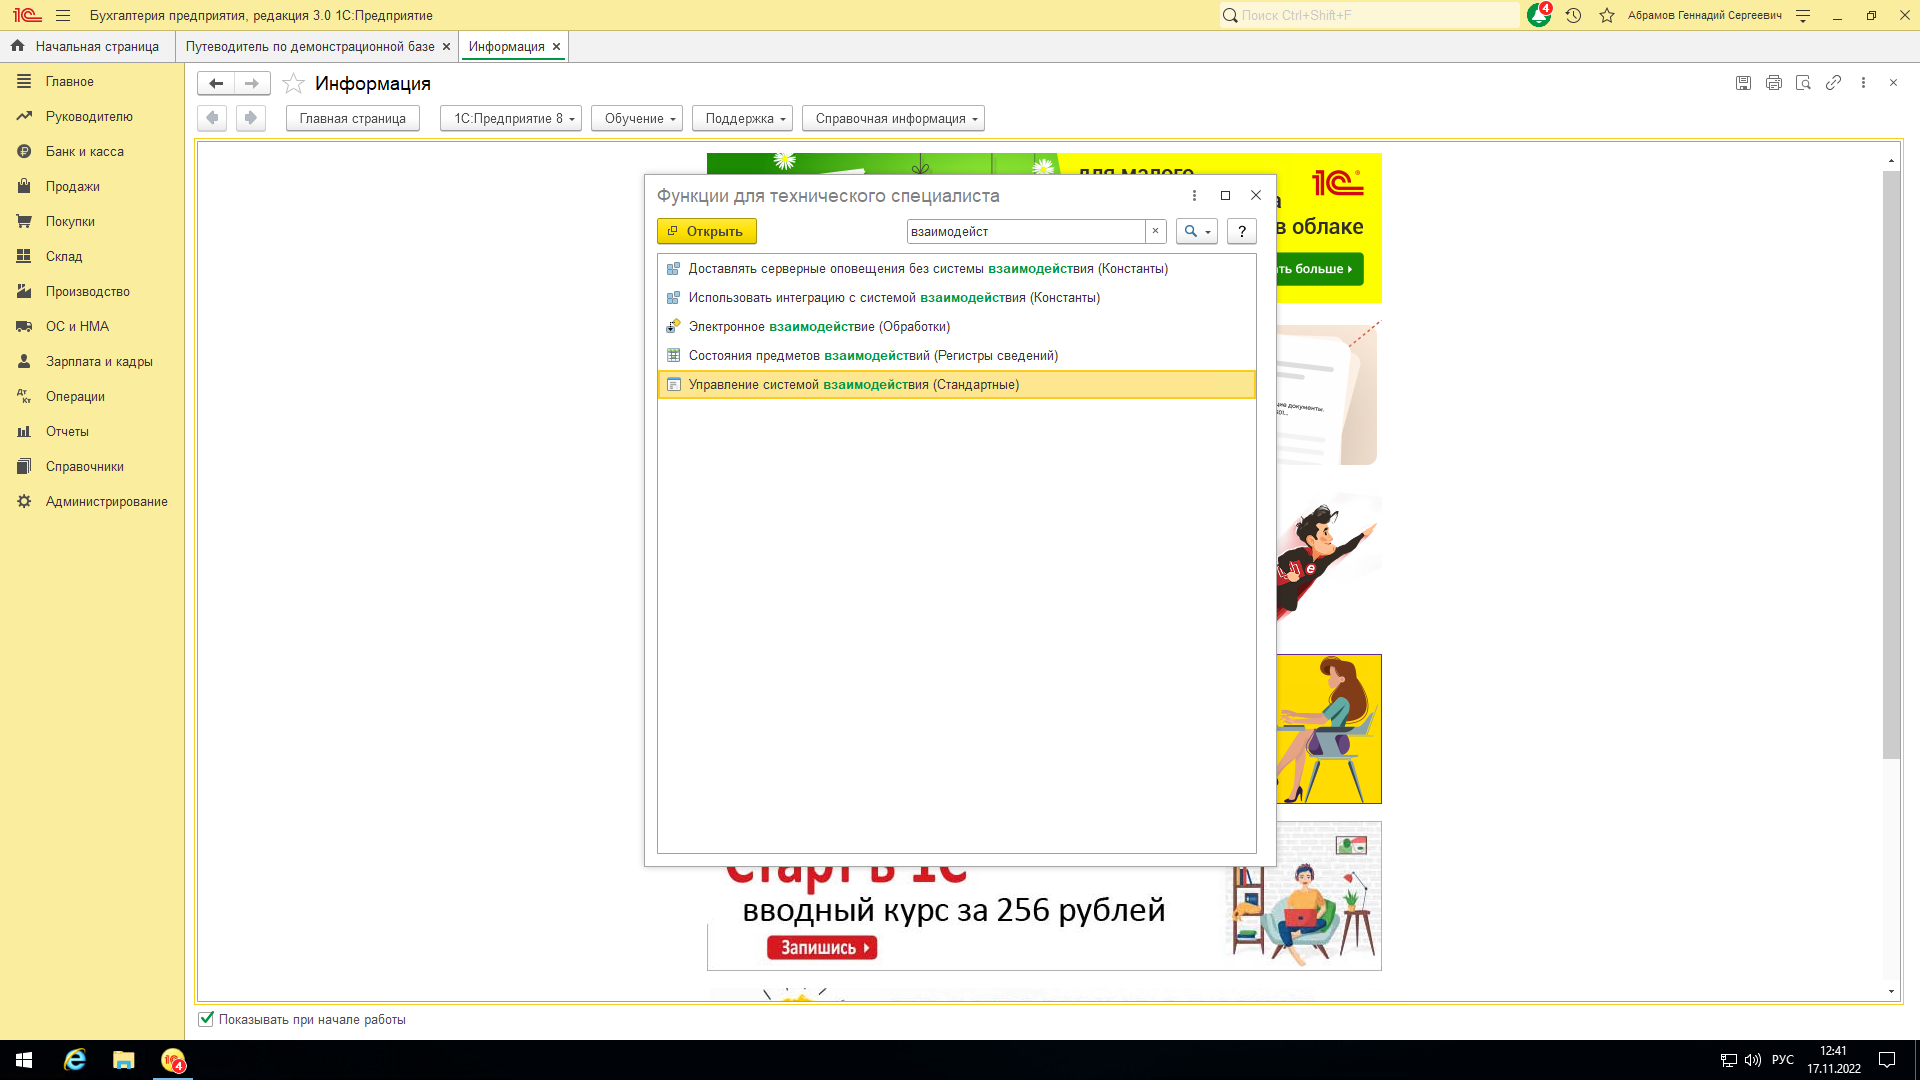This screenshot has height=1080, width=1920.
Task: Select 'Управление системой взаимодействия (Стандартные)' row
Action: click(957, 385)
